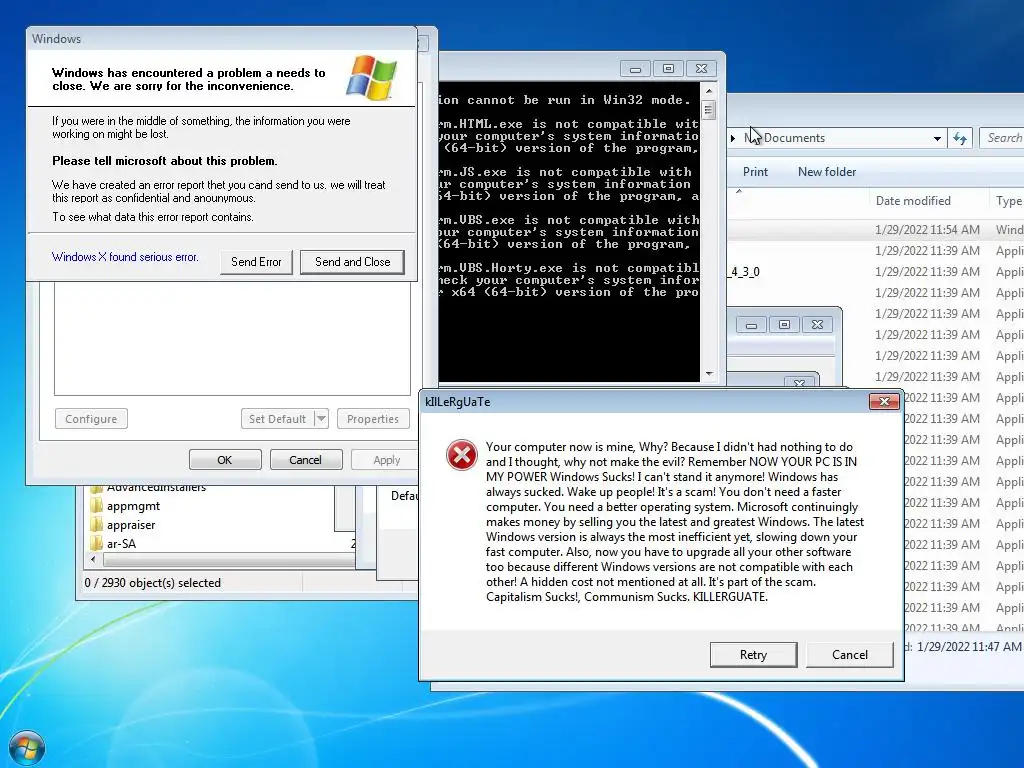Maximize the small window behind the kIlLeRgUaTe dialog

click(x=784, y=325)
